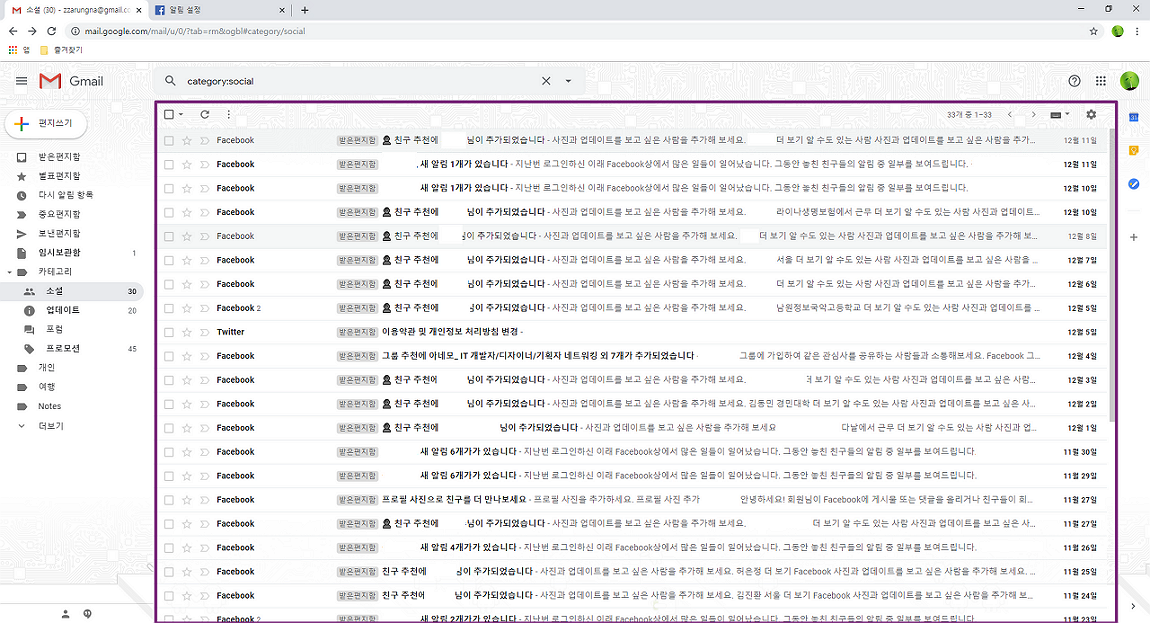Click the Gmail logo
The image size is (1150, 623).
[x=71, y=81]
